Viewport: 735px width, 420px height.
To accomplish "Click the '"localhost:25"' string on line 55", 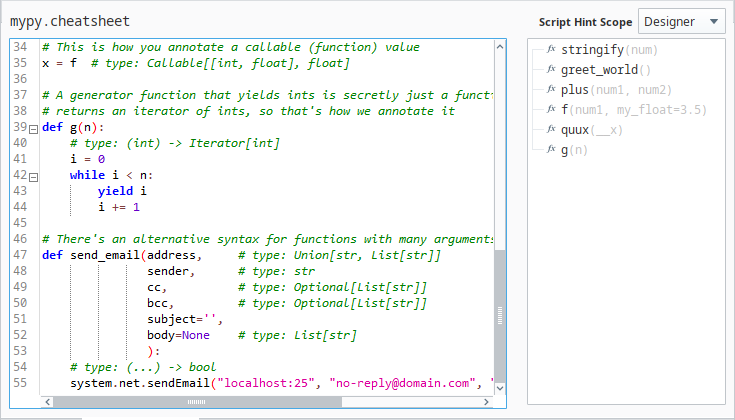I will (265, 383).
